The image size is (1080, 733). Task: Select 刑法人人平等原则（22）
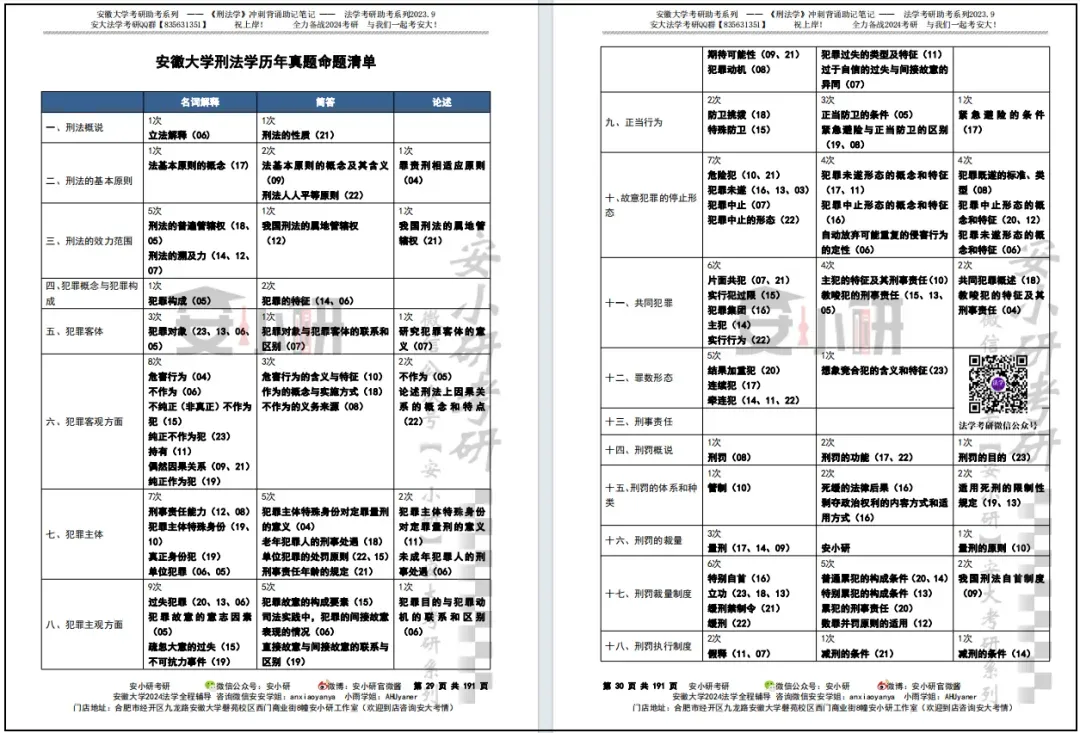(x=312, y=195)
